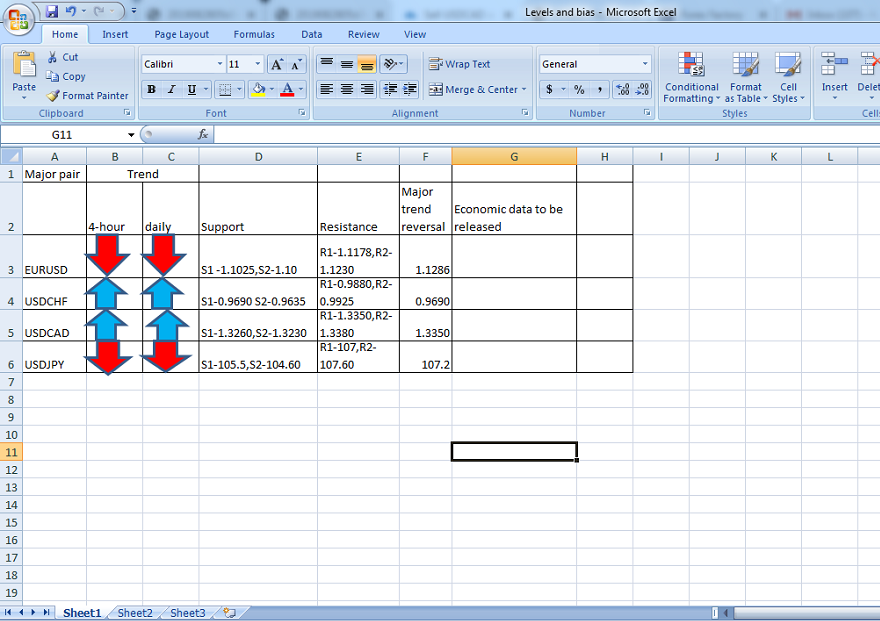The width and height of the screenshot is (880, 621).
Task: Open the font size dropdown
Action: (x=258, y=64)
